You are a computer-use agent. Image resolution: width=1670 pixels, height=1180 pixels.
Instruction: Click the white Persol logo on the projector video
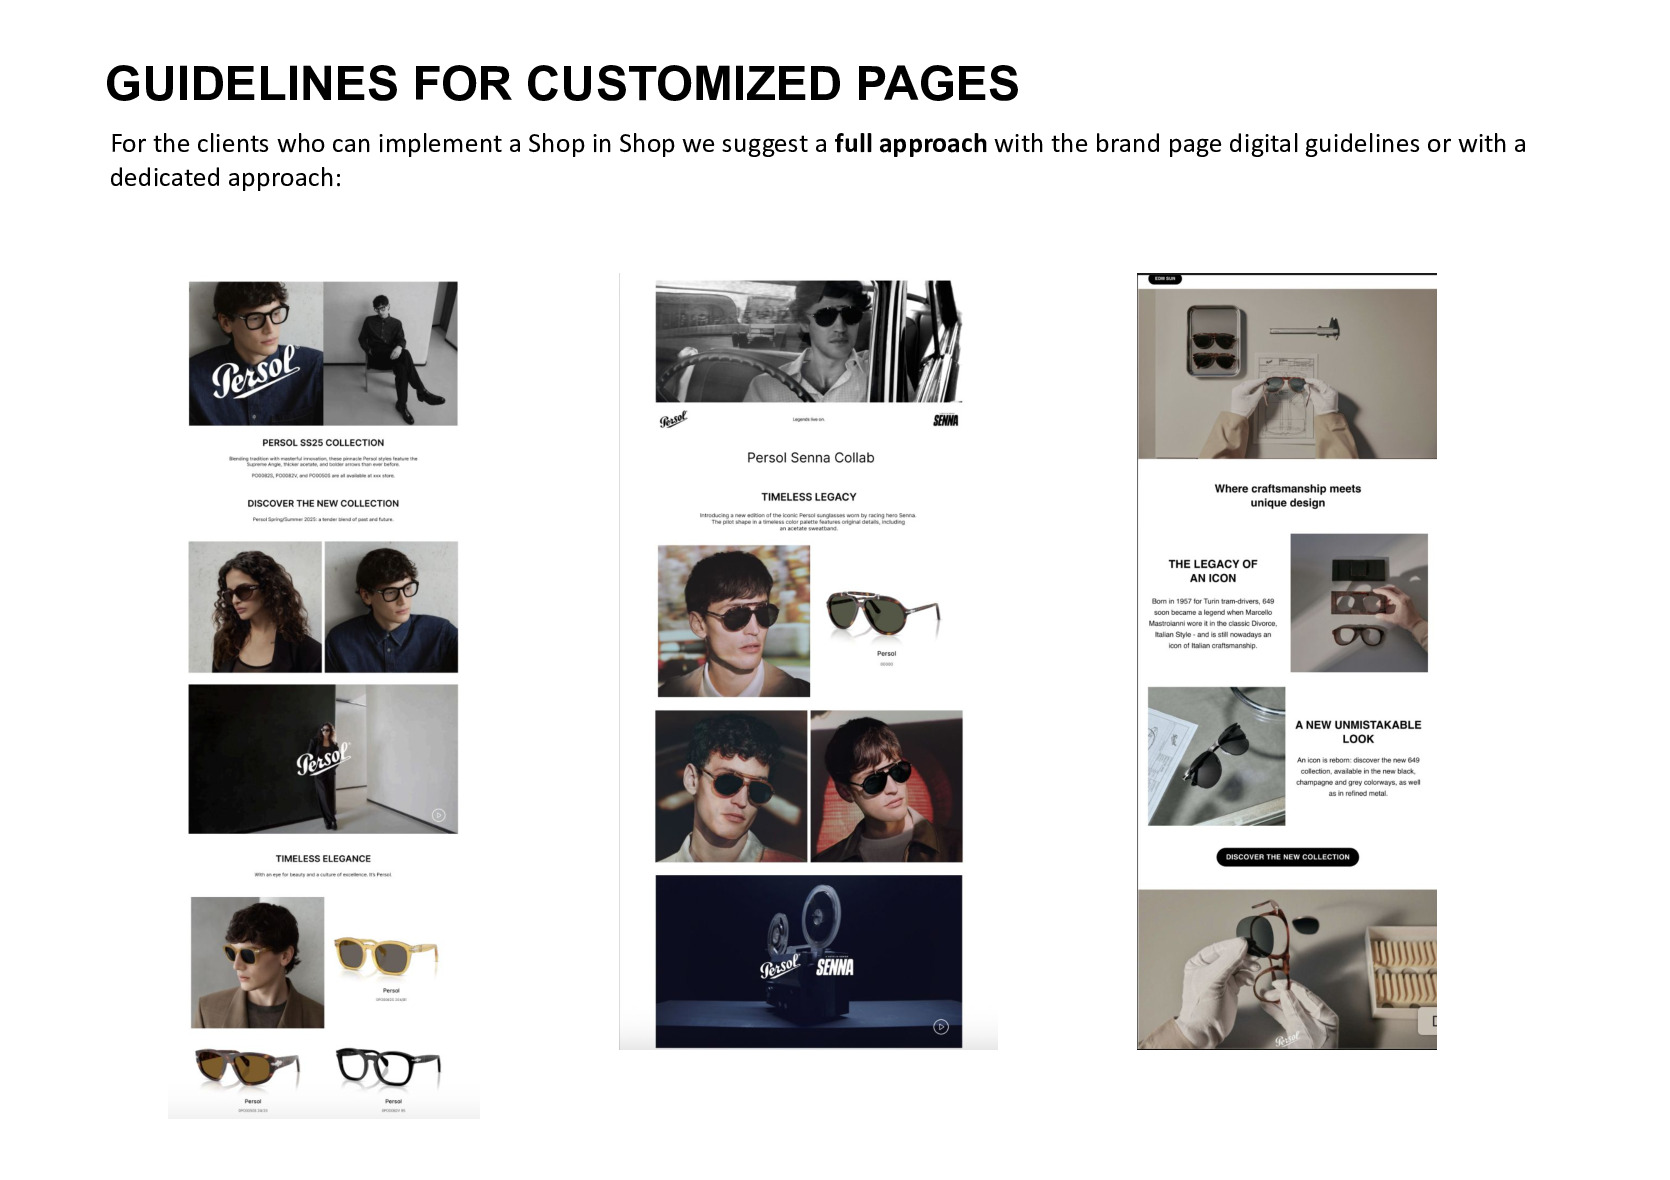click(780, 967)
